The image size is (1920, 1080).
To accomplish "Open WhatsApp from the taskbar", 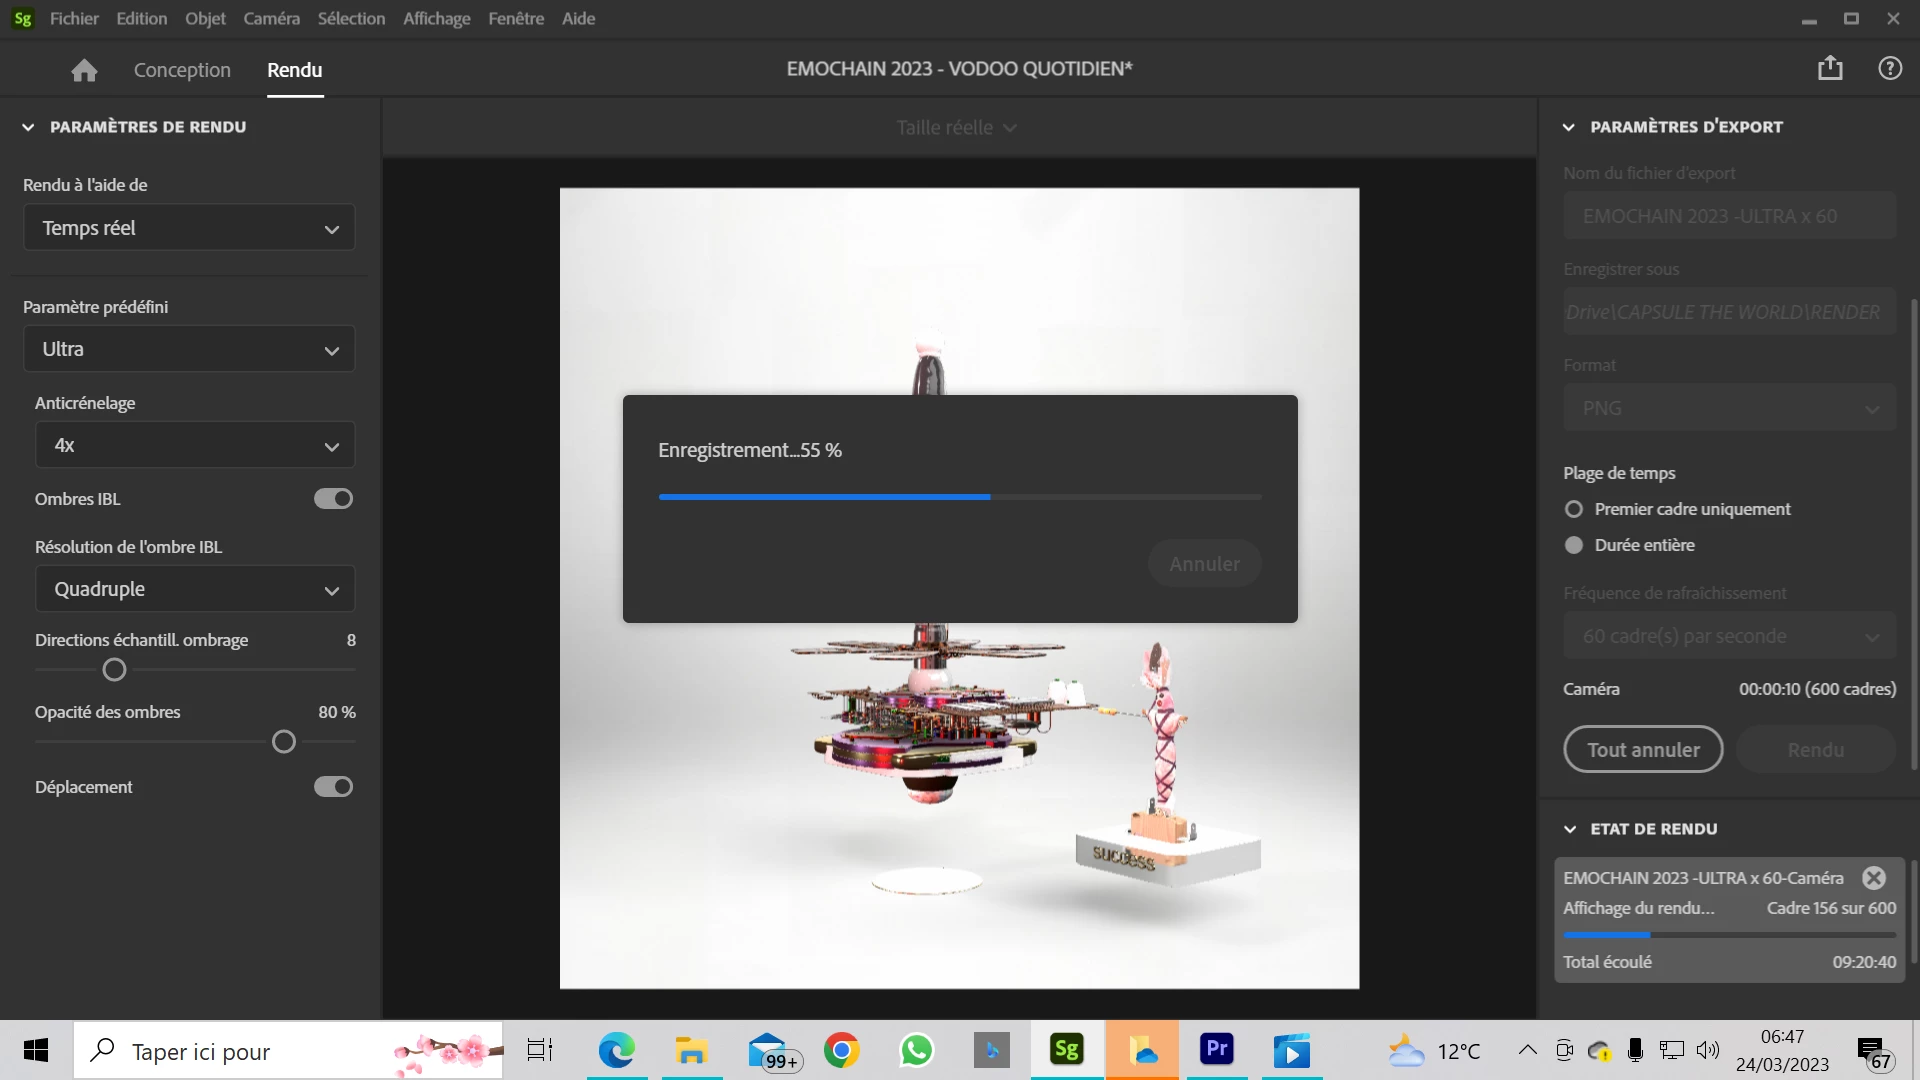I will coord(916,1050).
